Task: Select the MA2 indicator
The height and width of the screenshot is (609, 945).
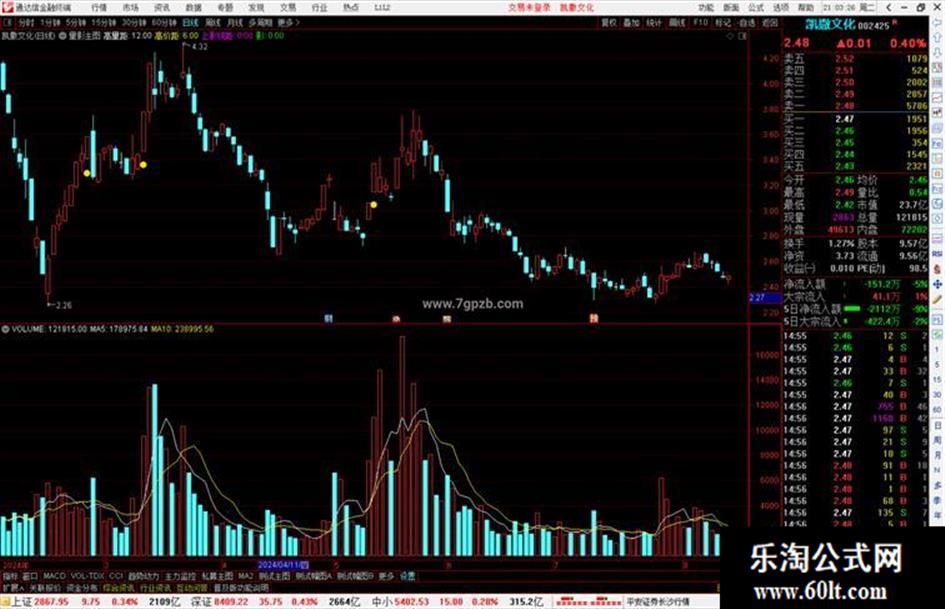Action: 245,576
